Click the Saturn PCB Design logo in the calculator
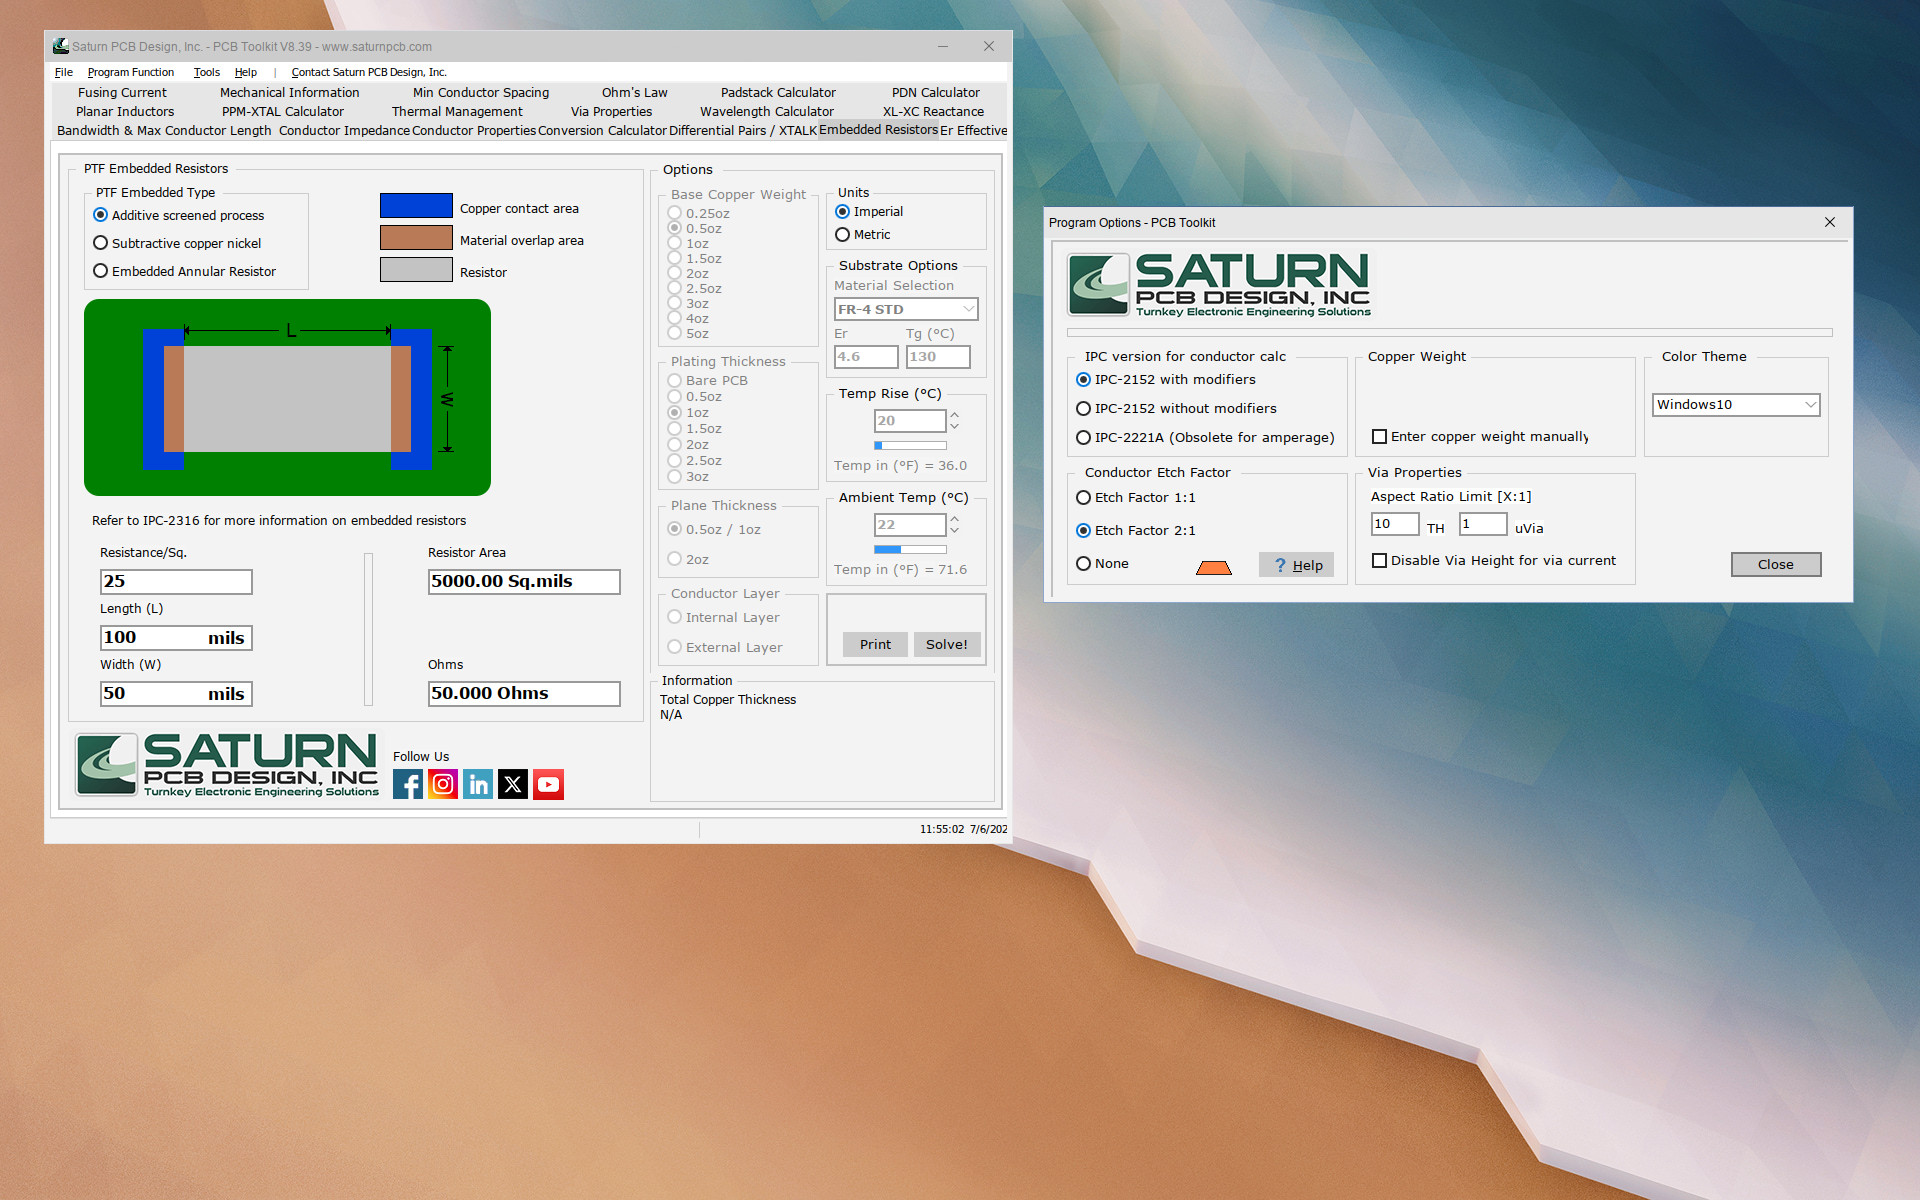Image resolution: width=1920 pixels, height=1200 pixels. click(x=226, y=764)
